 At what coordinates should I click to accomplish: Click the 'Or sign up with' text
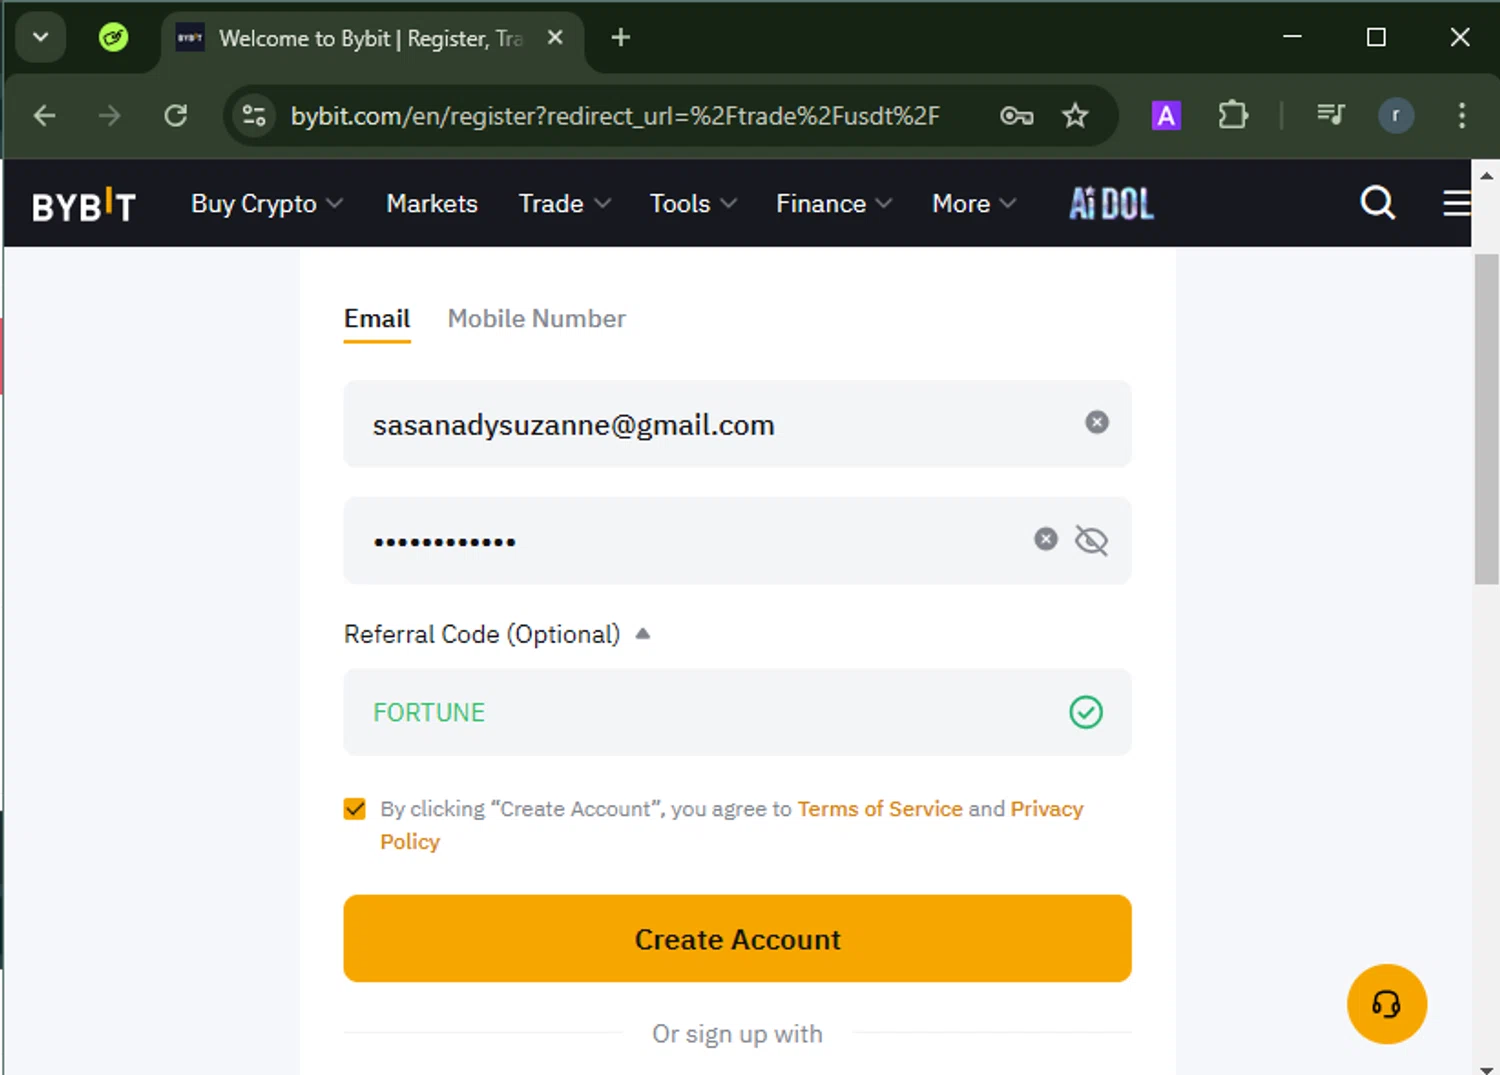click(738, 1034)
